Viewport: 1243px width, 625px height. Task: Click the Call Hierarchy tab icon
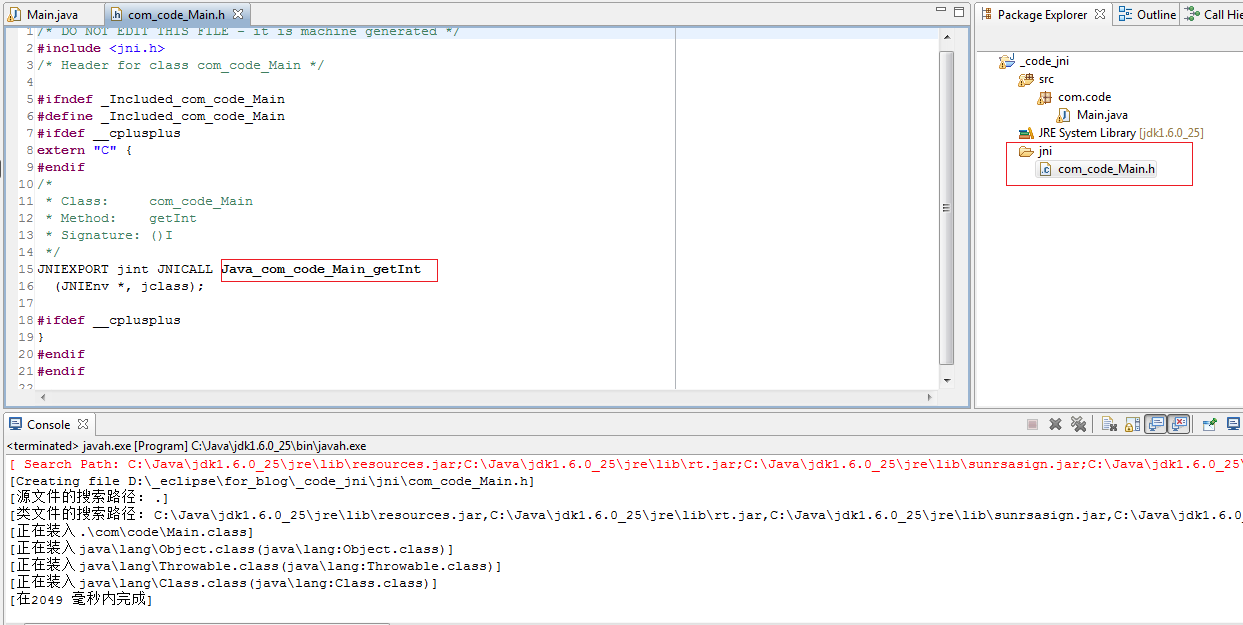(x=1192, y=15)
